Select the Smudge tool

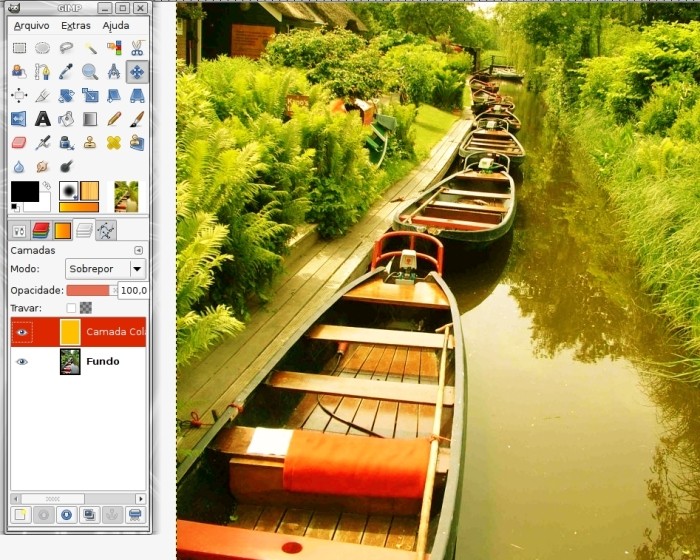[x=42, y=167]
